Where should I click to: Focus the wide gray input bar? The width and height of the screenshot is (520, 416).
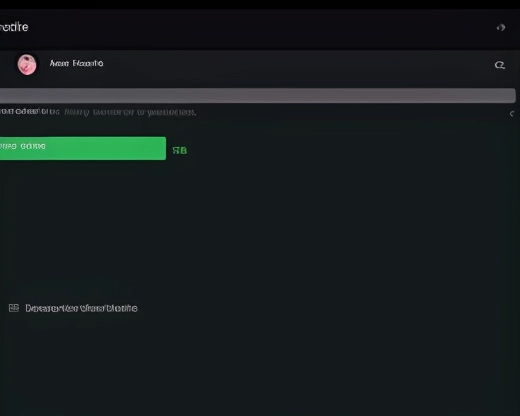[258, 96]
